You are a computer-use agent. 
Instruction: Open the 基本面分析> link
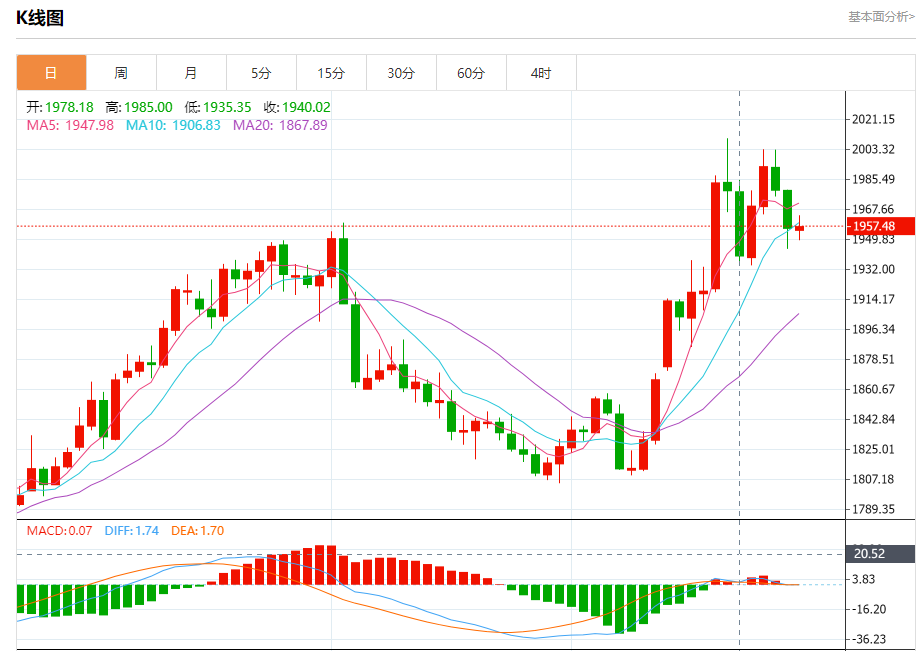882,17
